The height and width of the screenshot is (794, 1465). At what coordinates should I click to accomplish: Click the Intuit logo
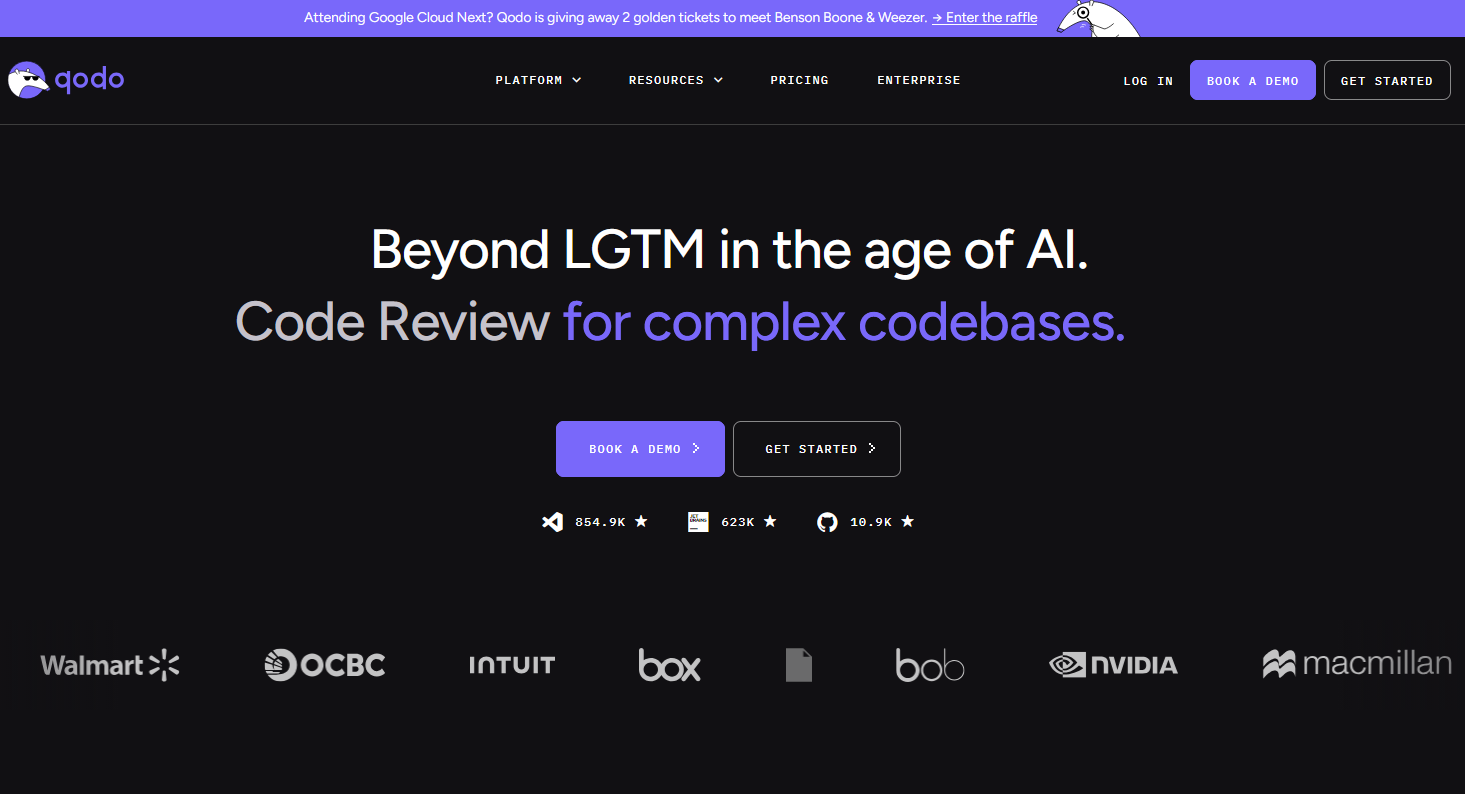[512, 665]
